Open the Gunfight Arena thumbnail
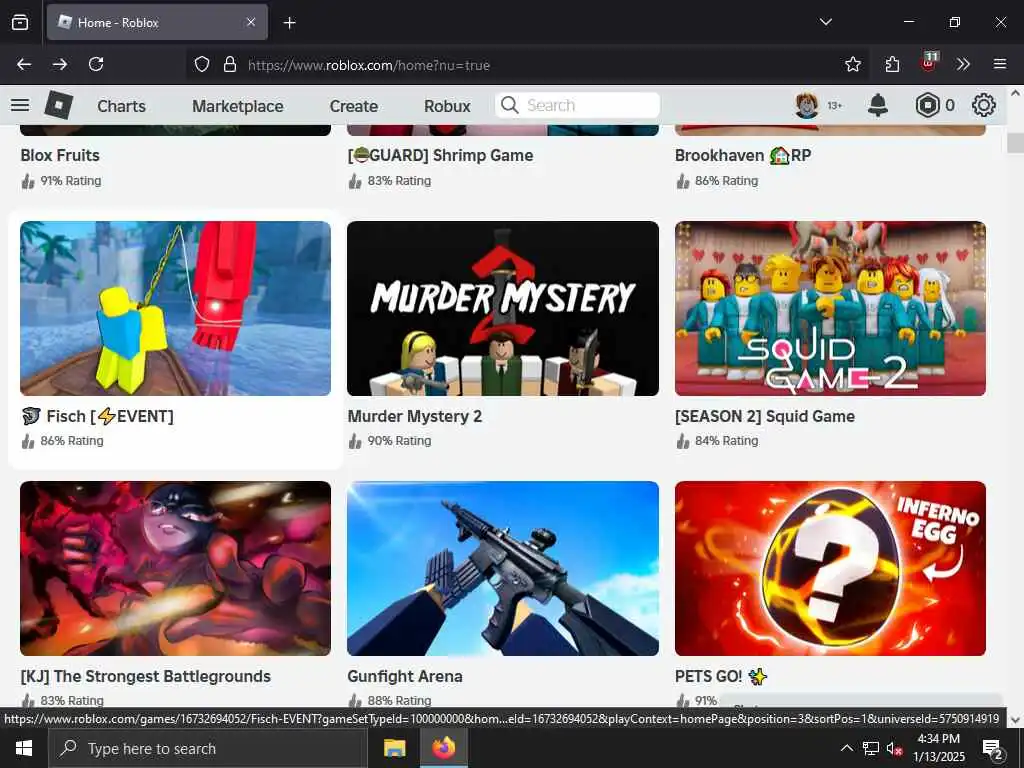The image size is (1024, 768). [503, 568]
